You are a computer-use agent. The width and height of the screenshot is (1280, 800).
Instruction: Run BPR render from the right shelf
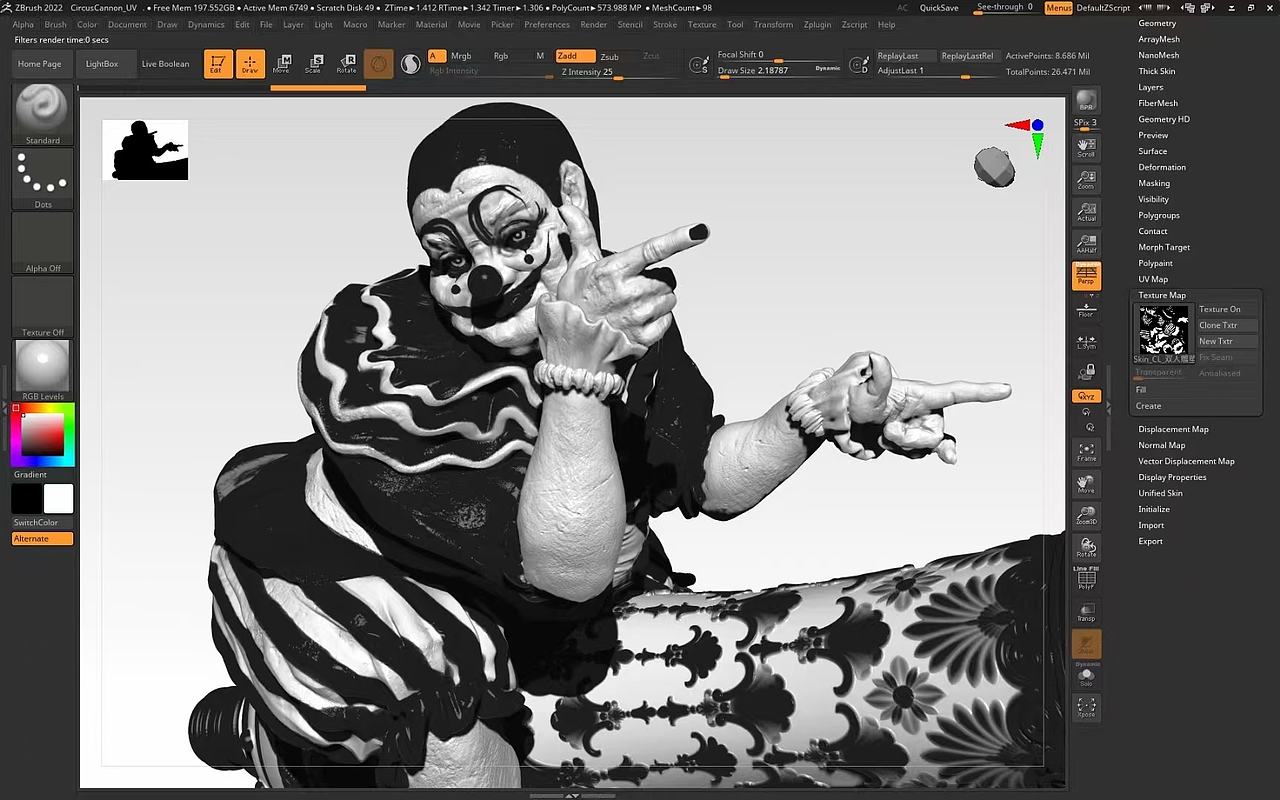[x=1086, y=101]
